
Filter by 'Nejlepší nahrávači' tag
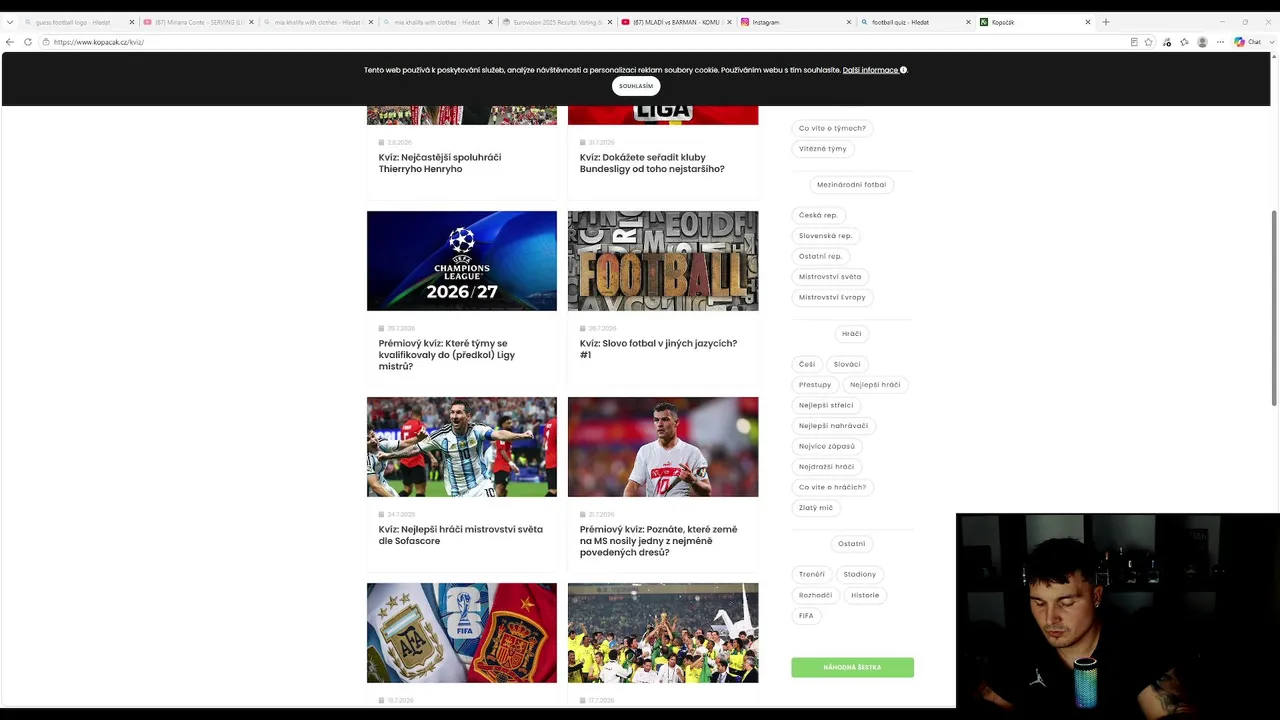coord(834,426)
